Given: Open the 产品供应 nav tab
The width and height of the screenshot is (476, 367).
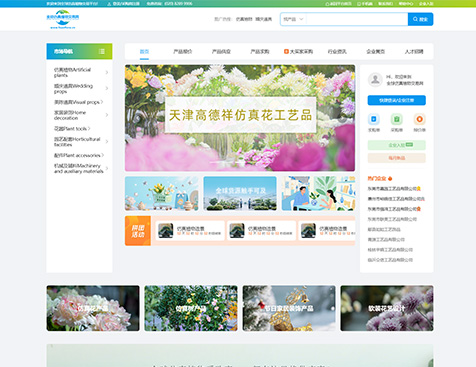Looking at the screenshot, I should (221, 51).
